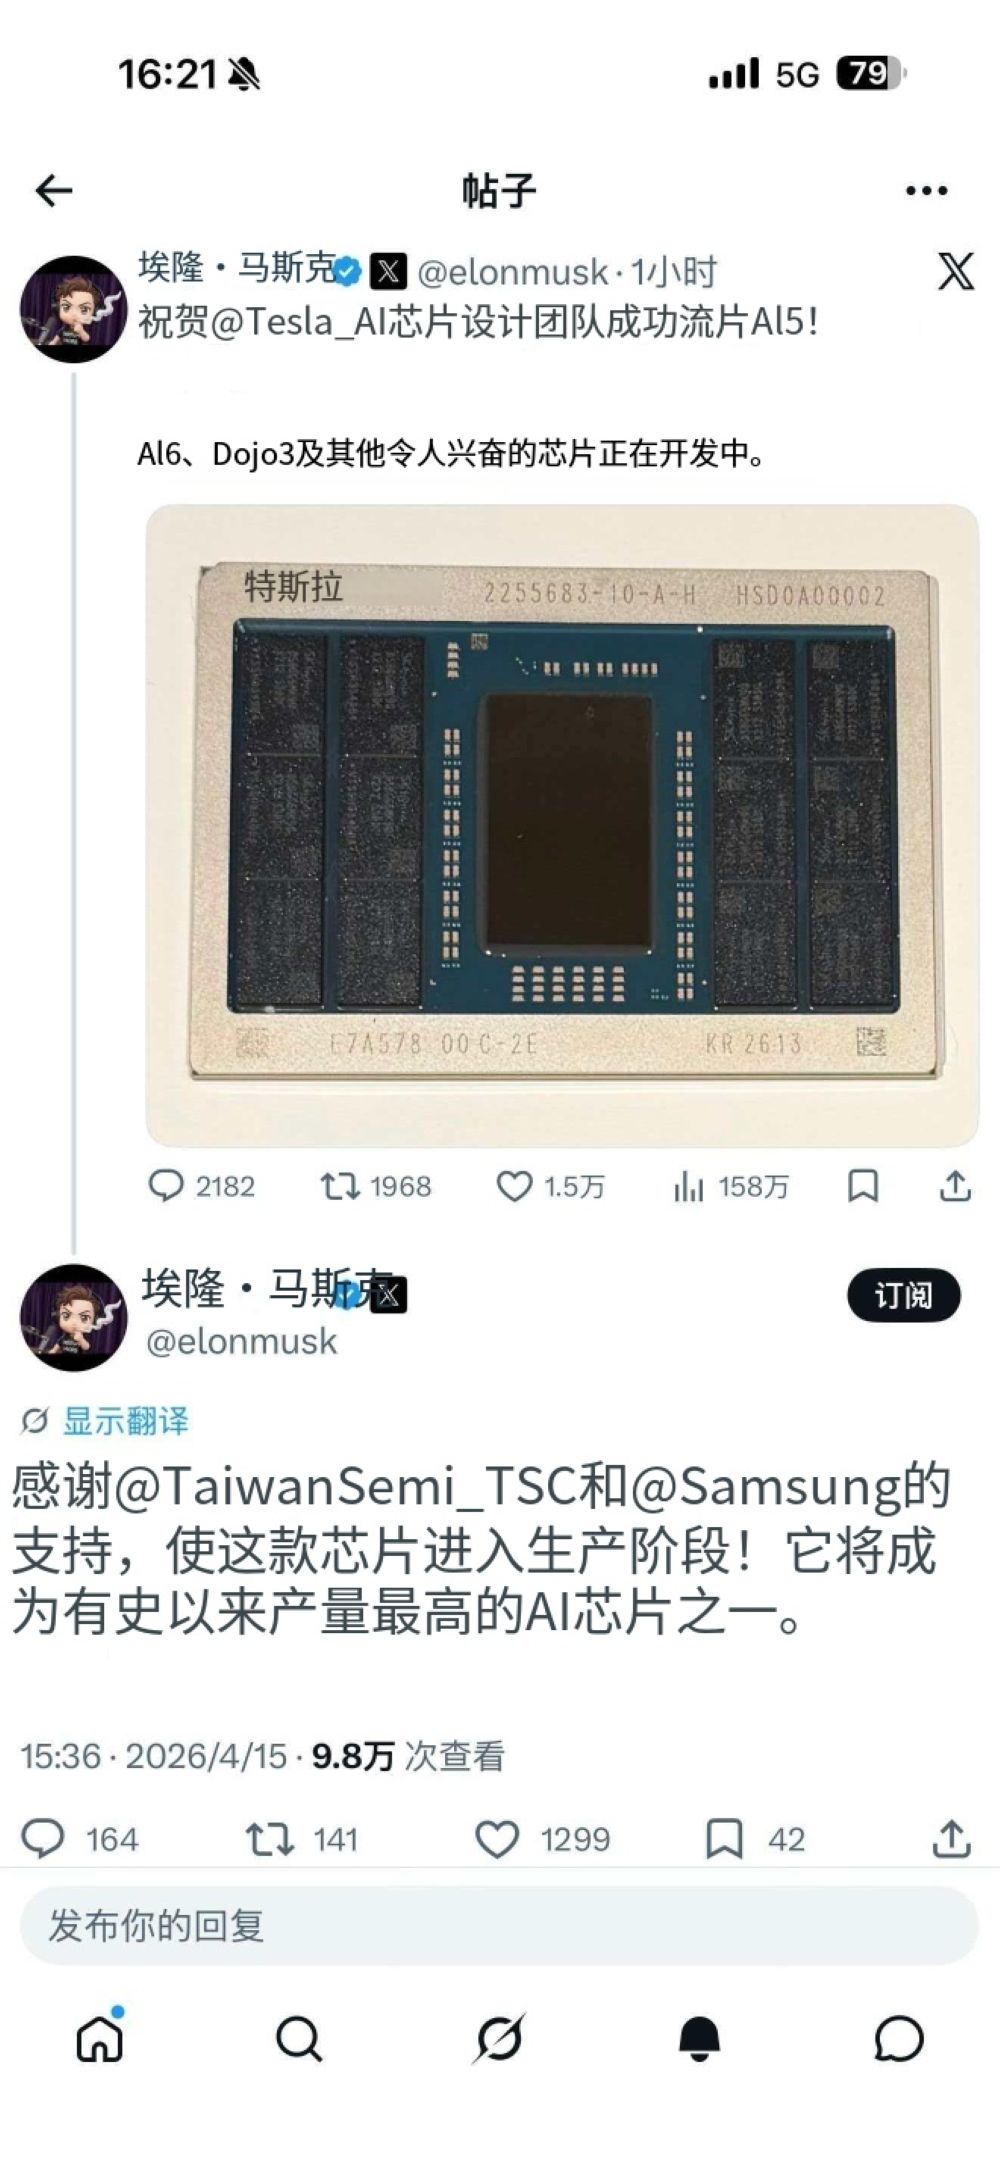Open the Search tab

coord(299,2038)
